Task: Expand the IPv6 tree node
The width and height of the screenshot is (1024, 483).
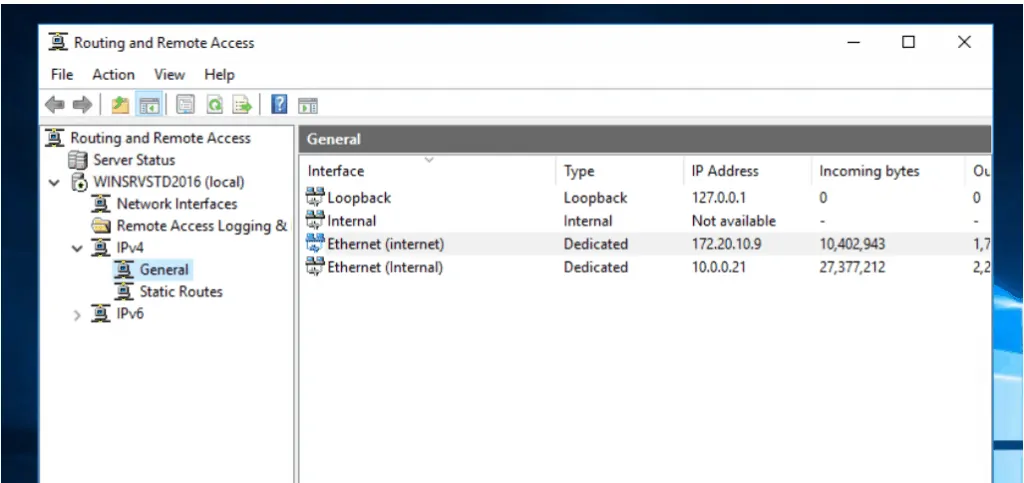Action: coord(77,315)
